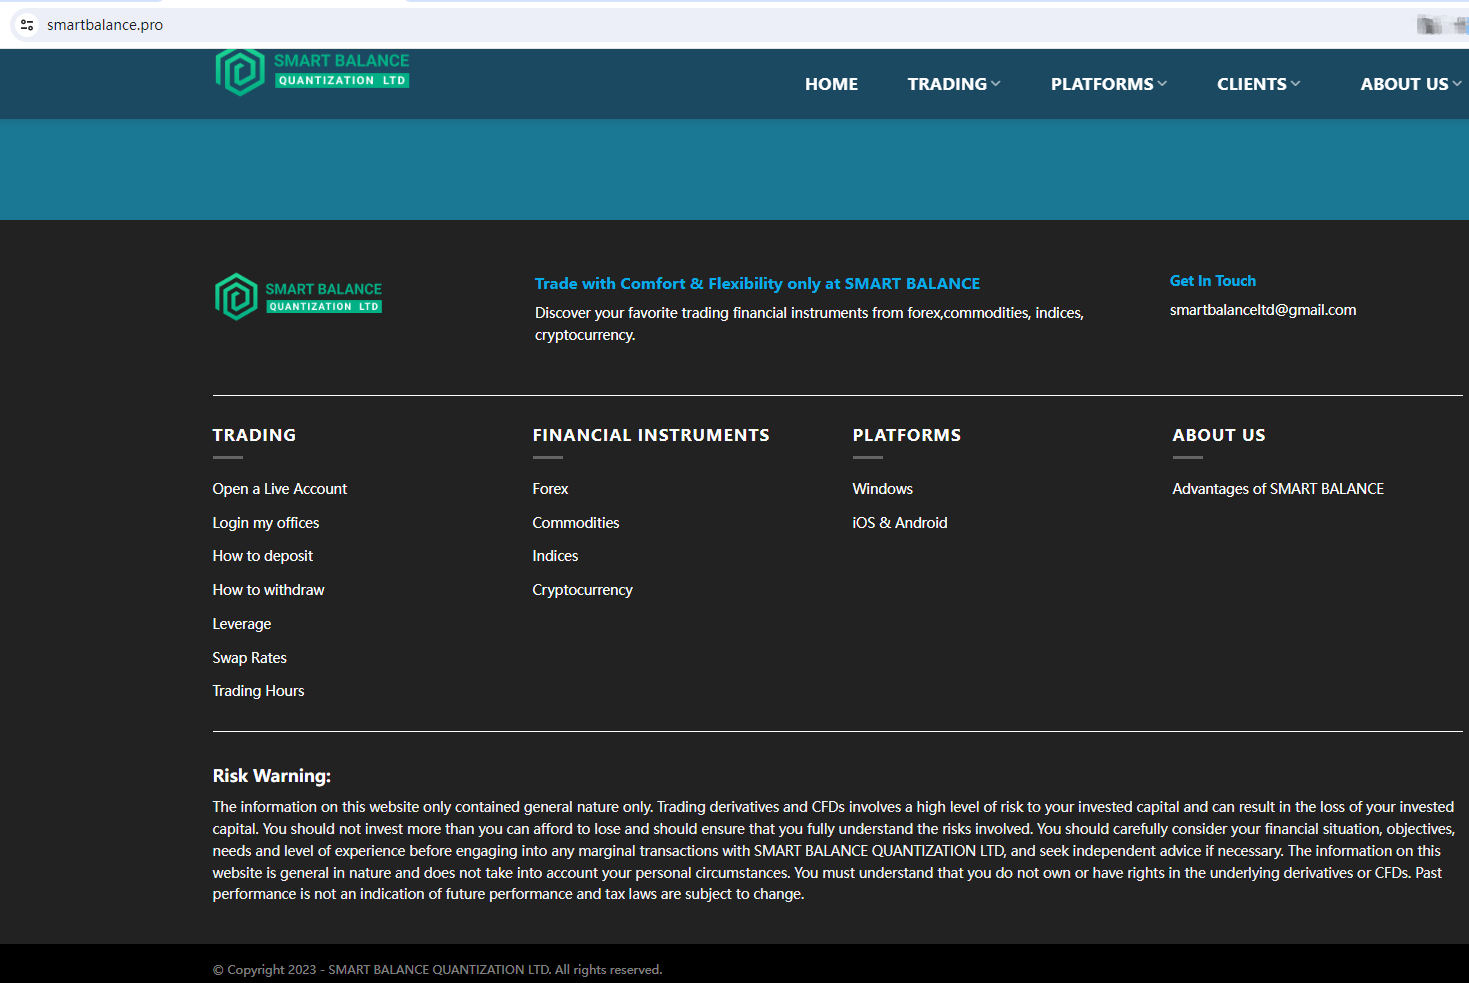Click the Login my offices link
The image size is (1469, 983).
click(x=266, y=523)
